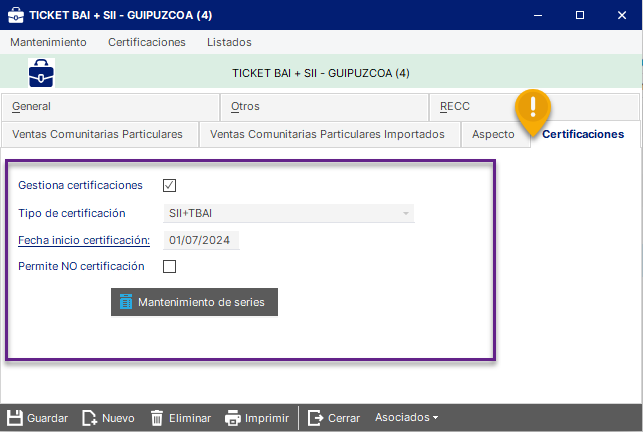Viewport: 643px width, 432px height.
Task: Click the Eliminar trash can icon
Action: [157, 418]
